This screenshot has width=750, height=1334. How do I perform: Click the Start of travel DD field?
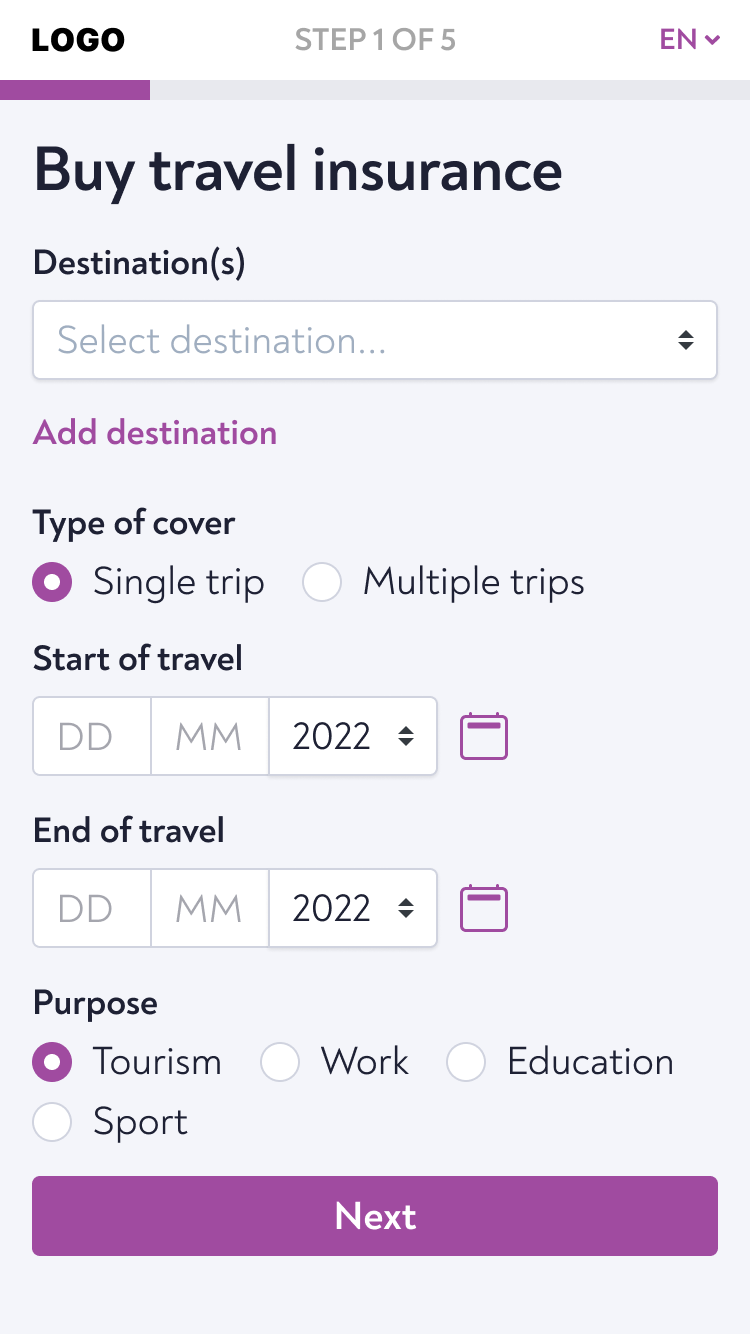click(92, 737)
